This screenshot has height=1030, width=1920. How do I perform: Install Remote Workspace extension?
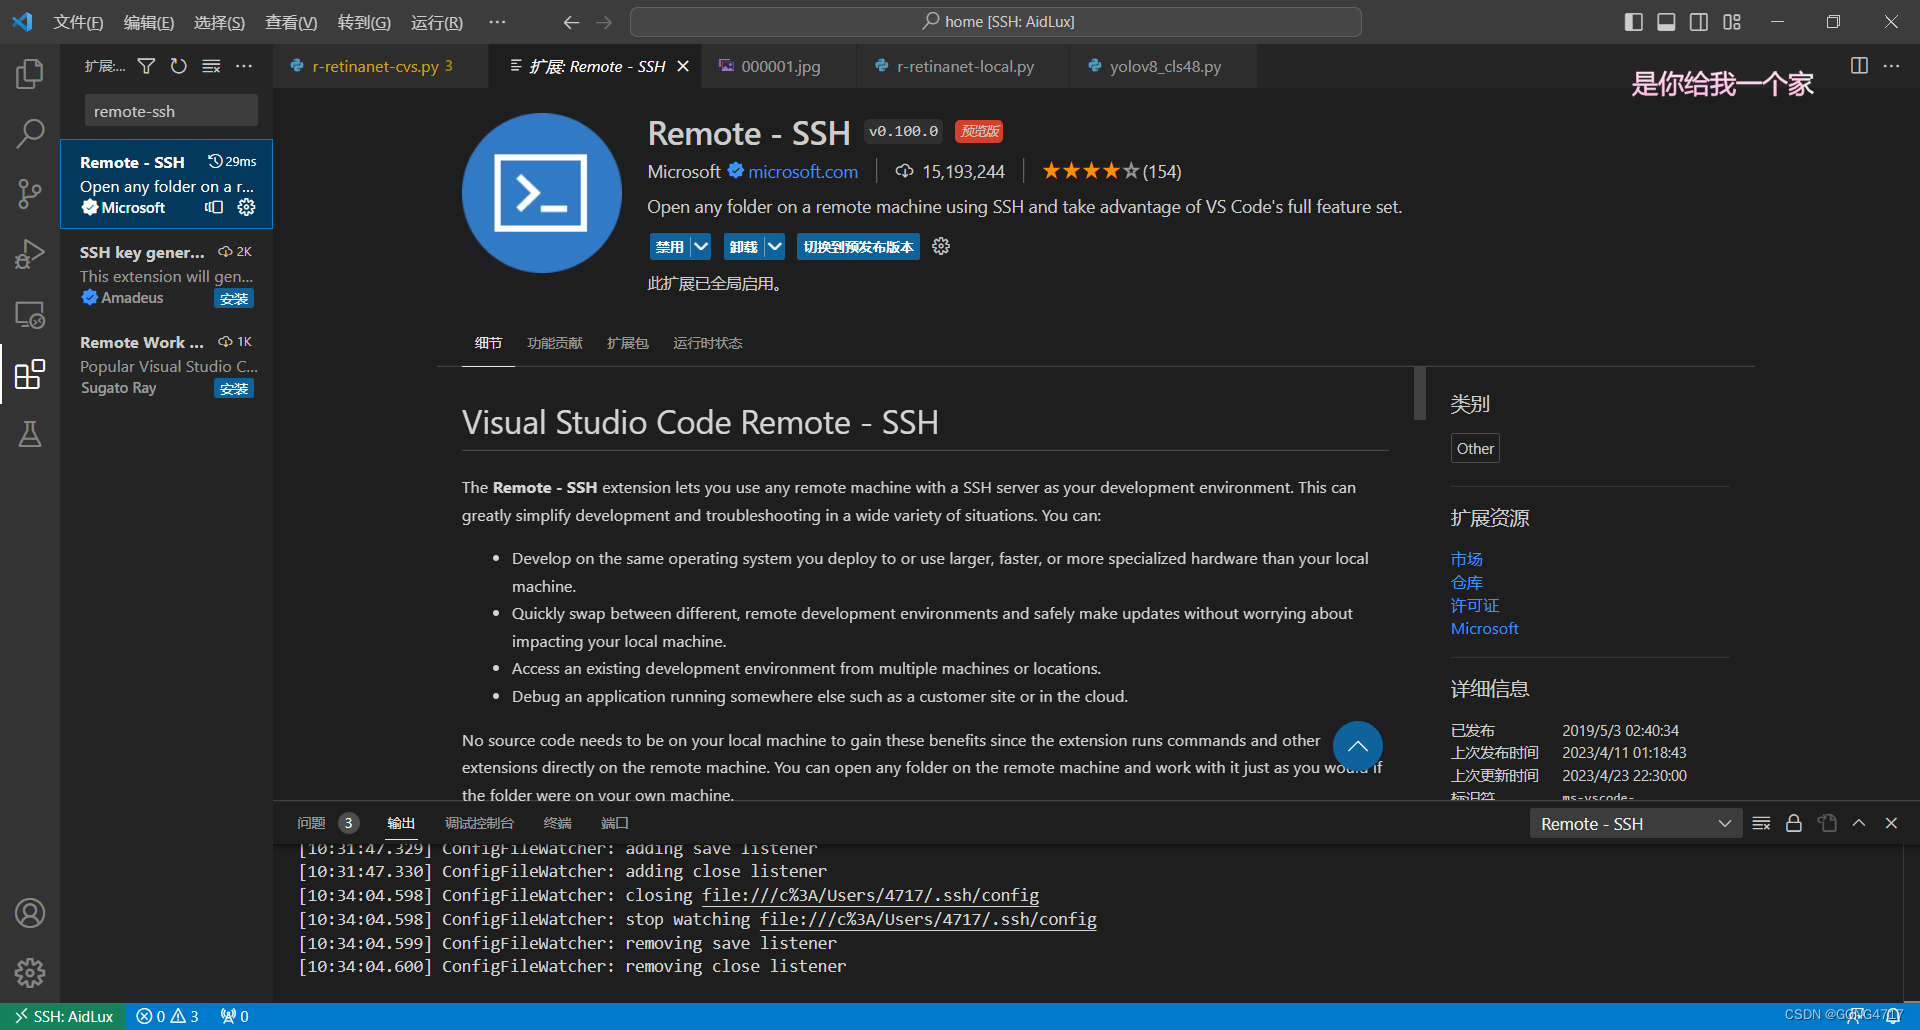(x=234, y=389)
